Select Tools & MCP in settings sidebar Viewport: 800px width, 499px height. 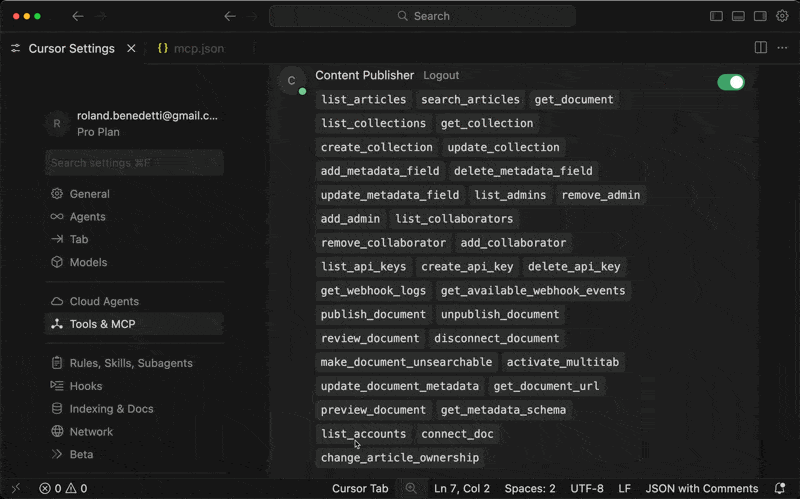(102, 324)
